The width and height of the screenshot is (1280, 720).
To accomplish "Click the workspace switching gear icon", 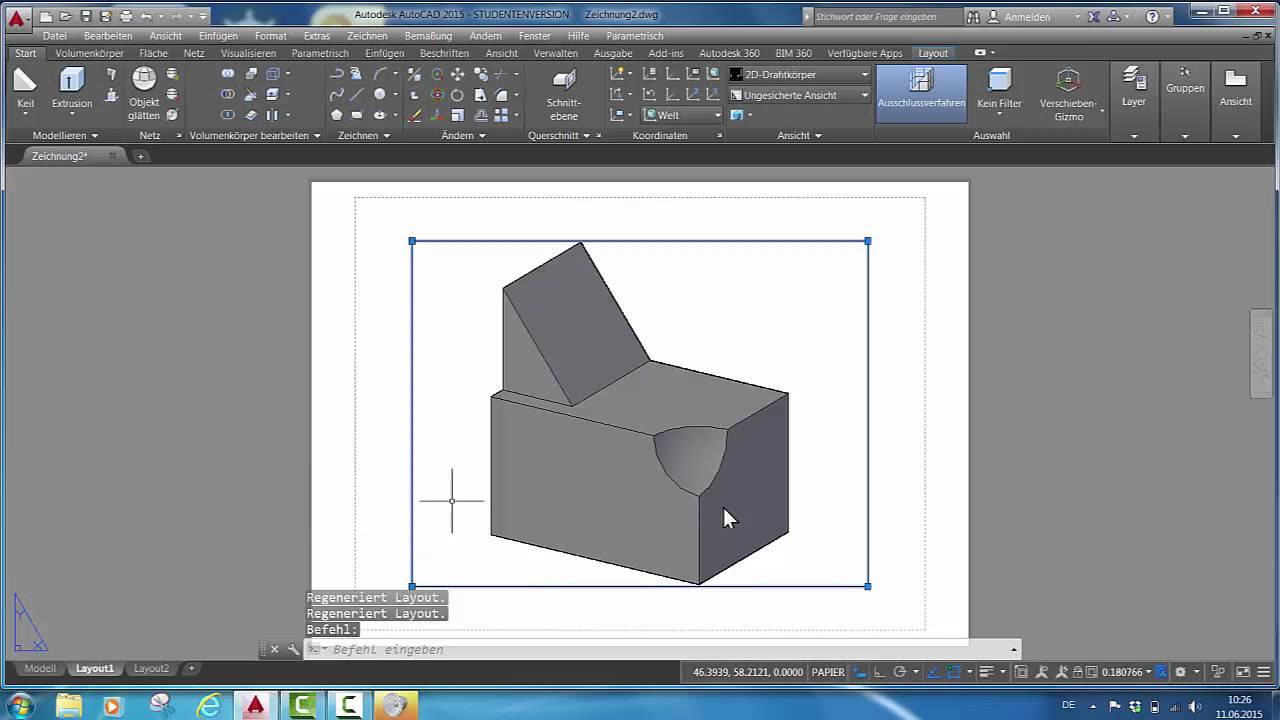I will [x=1180, y=672].
